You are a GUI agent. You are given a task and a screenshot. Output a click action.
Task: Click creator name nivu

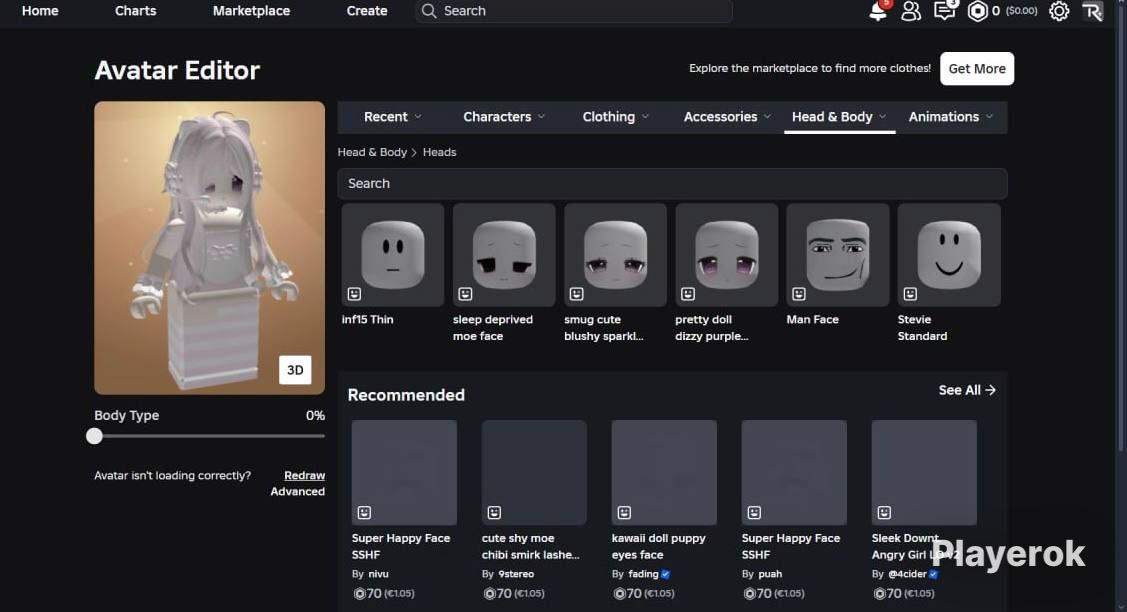pyautogui.click(x=379, y=574)
